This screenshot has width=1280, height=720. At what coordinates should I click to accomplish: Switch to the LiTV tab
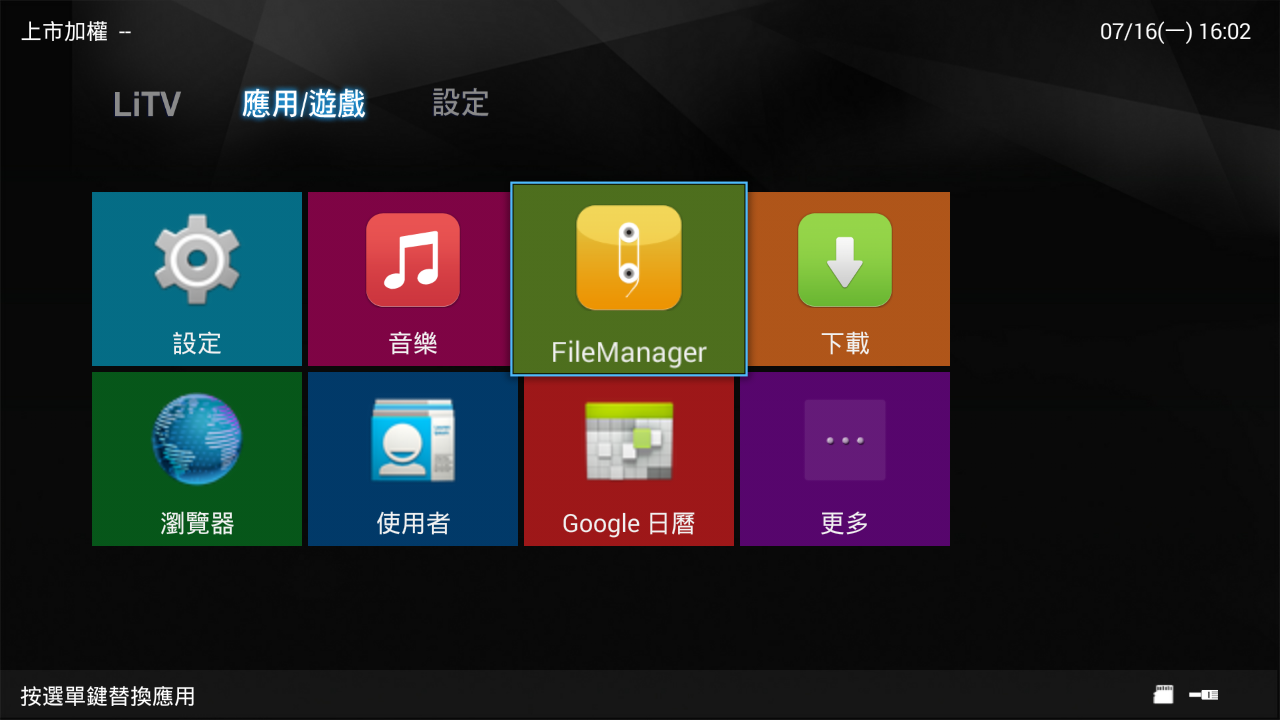146,104
